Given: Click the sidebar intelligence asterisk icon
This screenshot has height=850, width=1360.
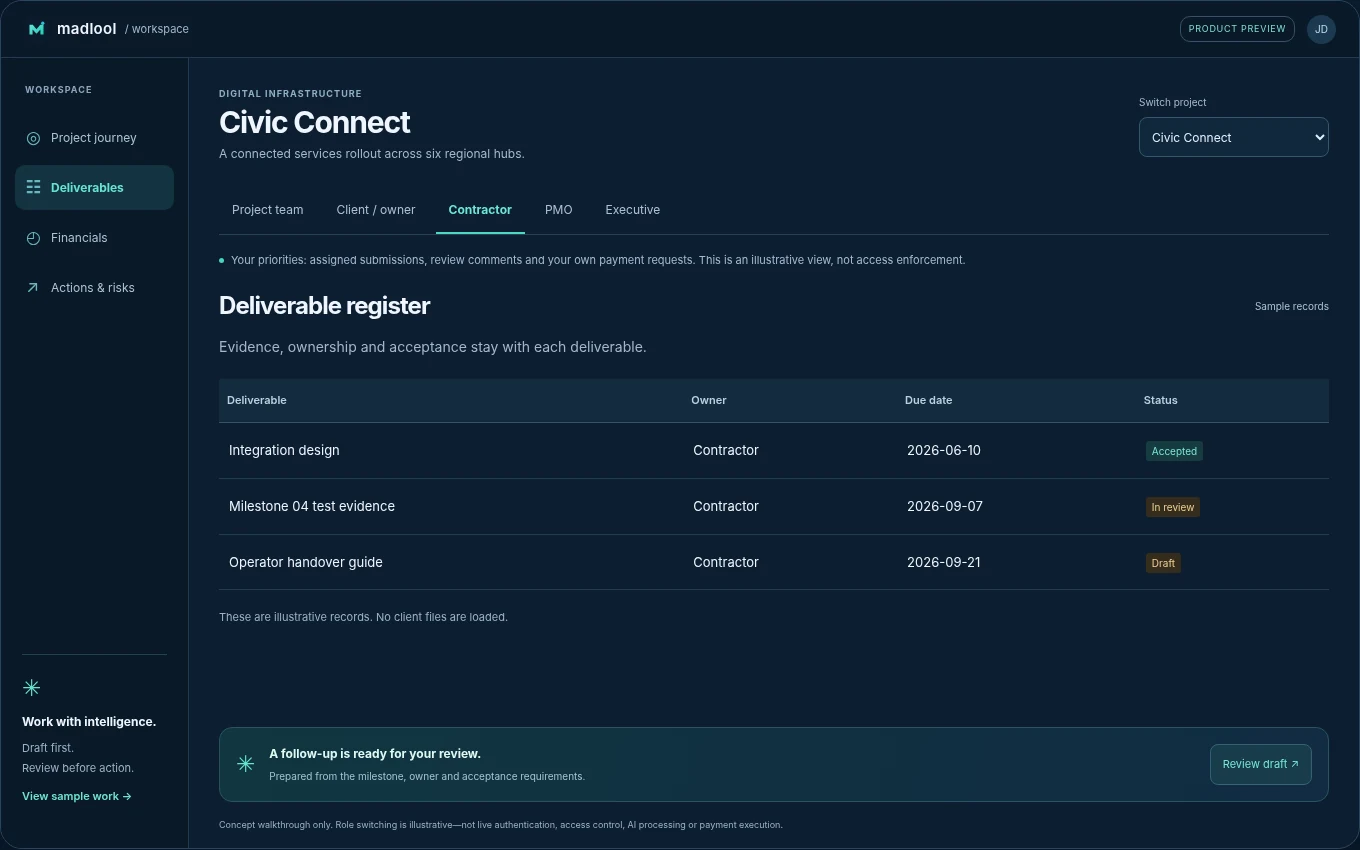Looking at the screenshot, I should [31, 687].
